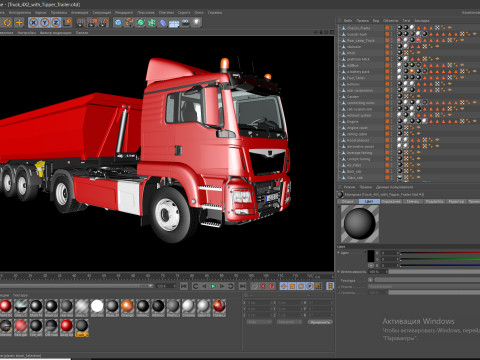The width and height of the screenshot is (480, 360).
Task: Select the spline pen tool icon
Action: point(129,23)
